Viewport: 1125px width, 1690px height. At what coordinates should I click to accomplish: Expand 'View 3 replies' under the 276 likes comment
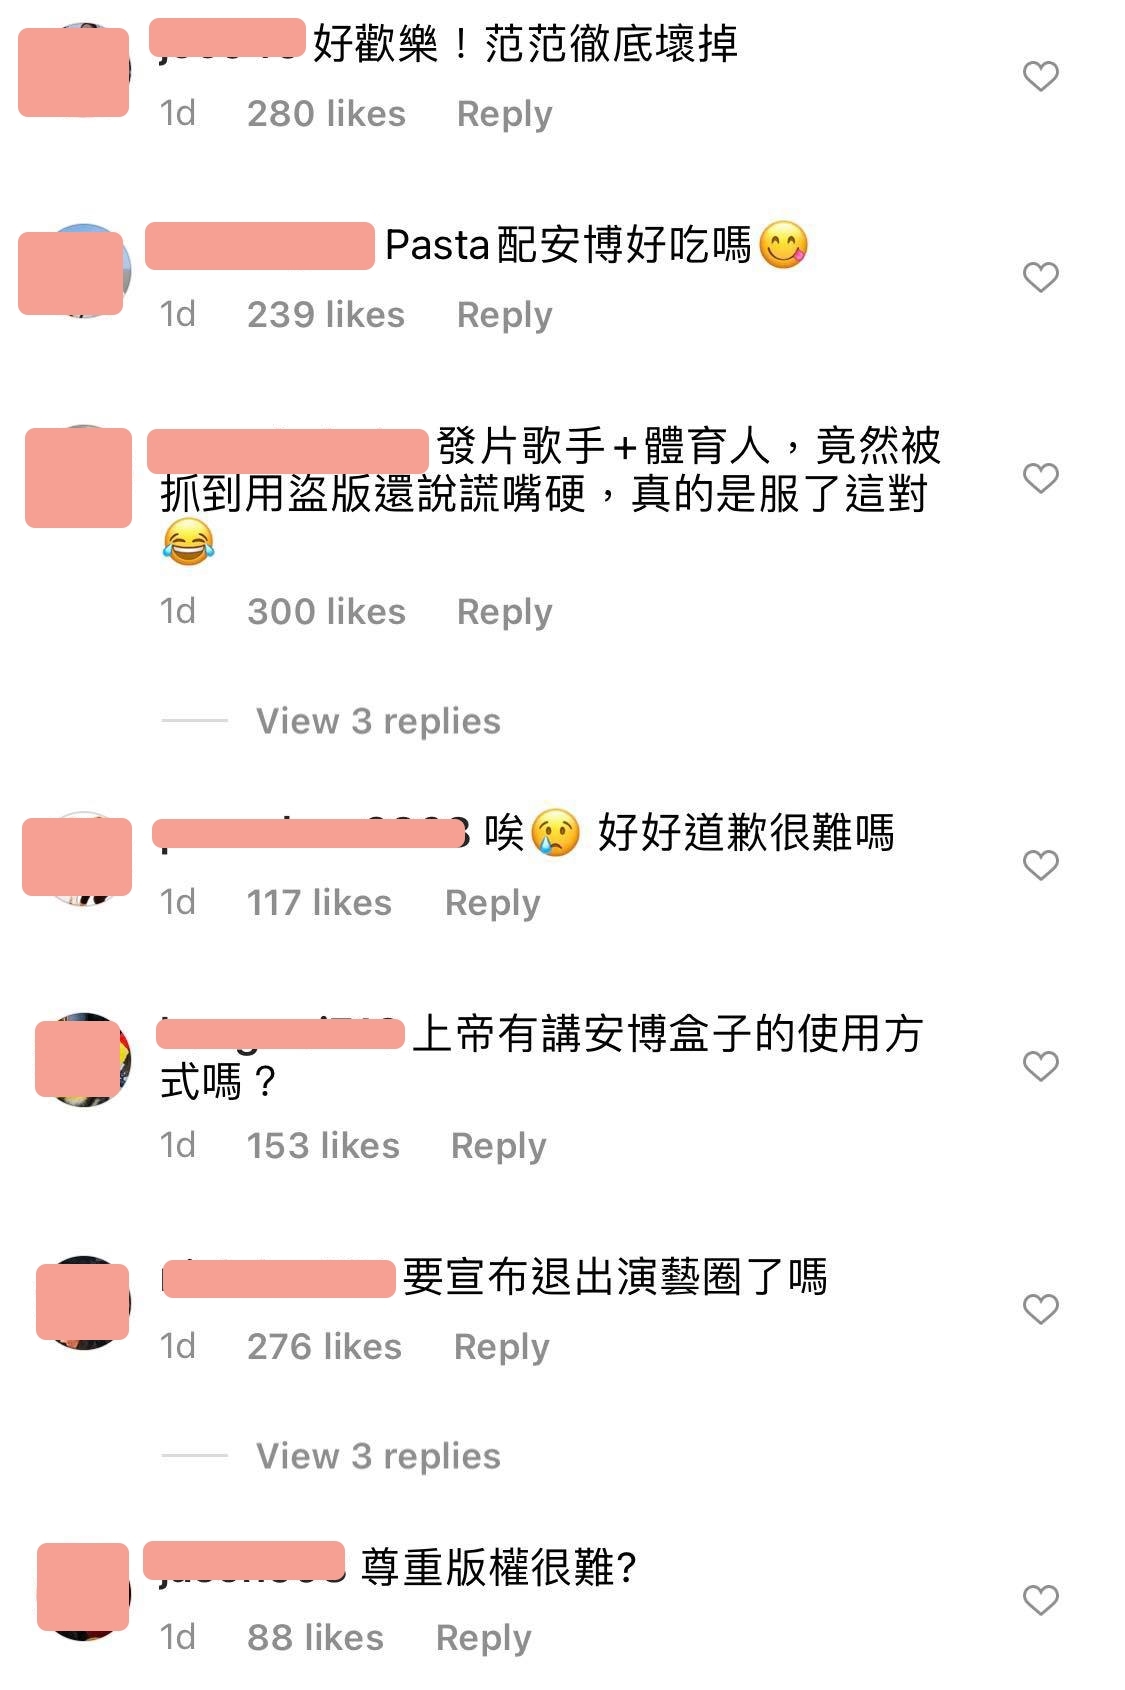[378, 1456]
